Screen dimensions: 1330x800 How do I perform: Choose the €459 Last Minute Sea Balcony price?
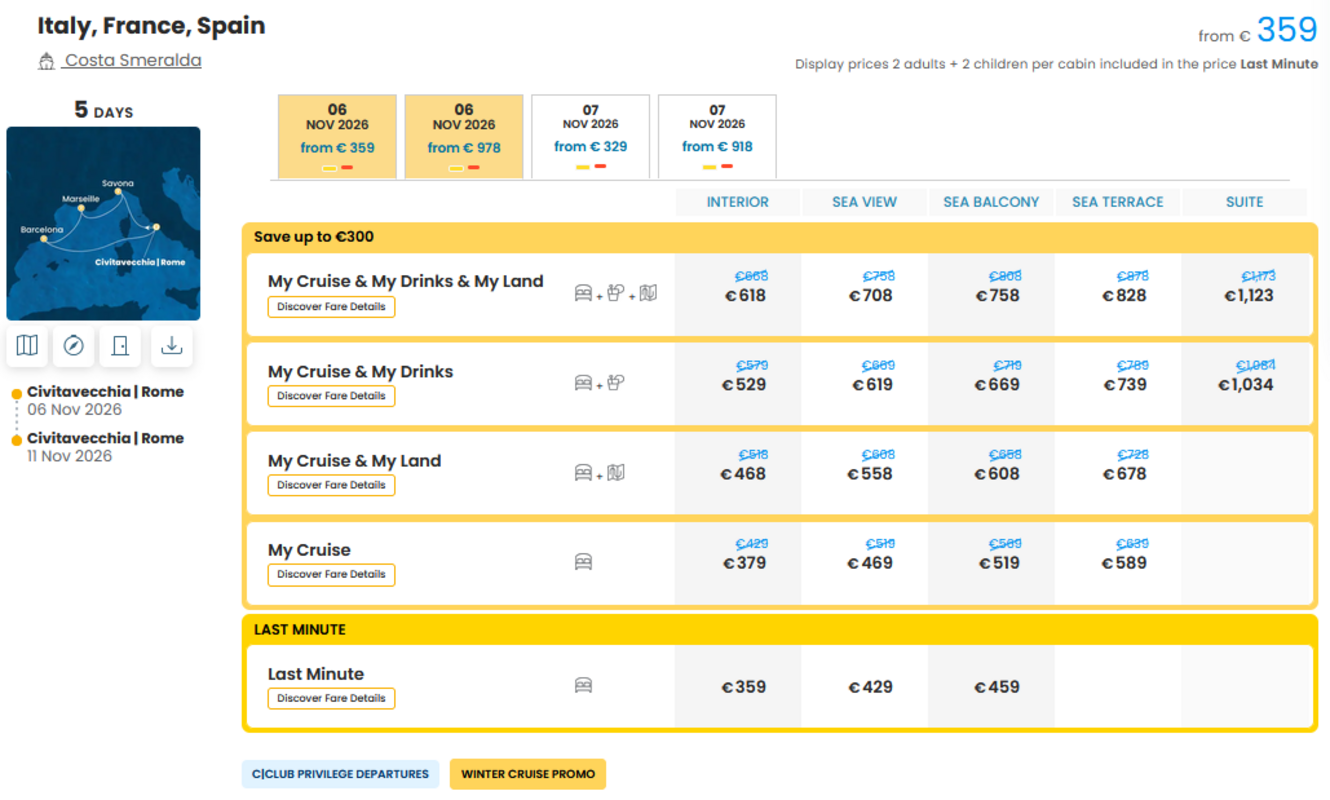click(x=997, y=687)
